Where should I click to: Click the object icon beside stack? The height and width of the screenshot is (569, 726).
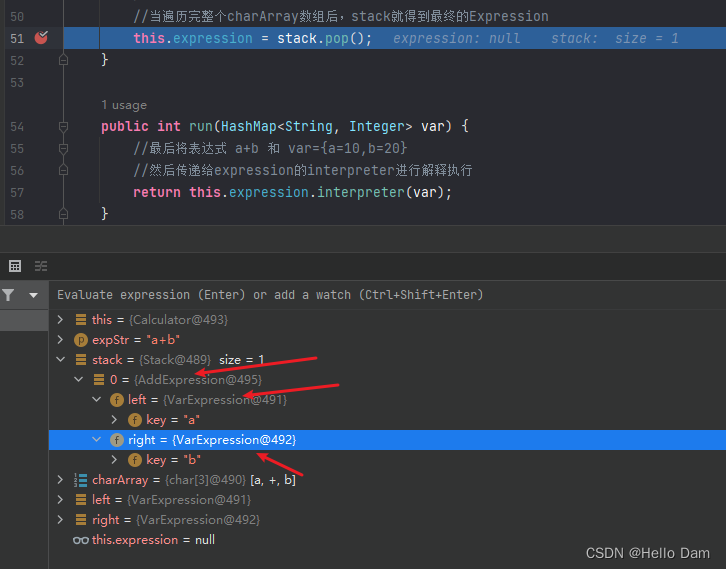click(x=81, y=360)
